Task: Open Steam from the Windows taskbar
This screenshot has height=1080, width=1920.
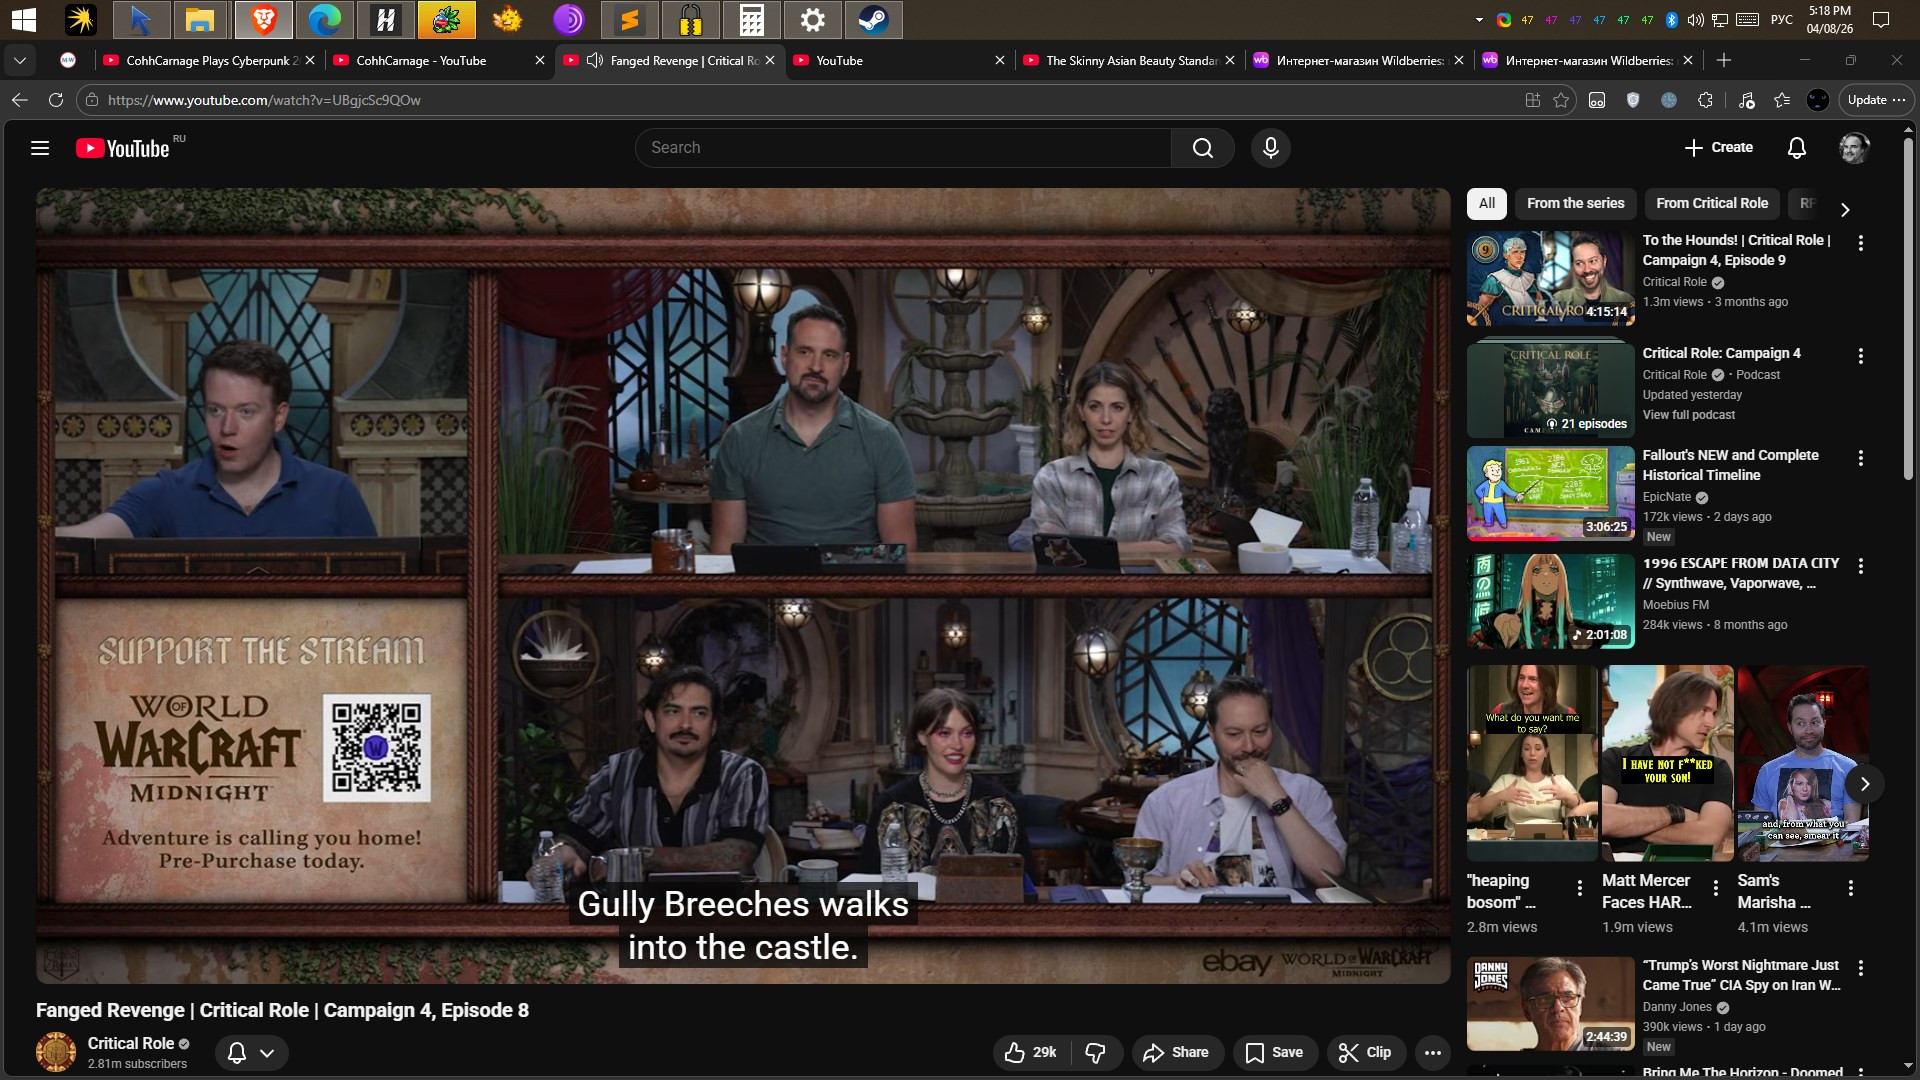Action: click(873, 19)
